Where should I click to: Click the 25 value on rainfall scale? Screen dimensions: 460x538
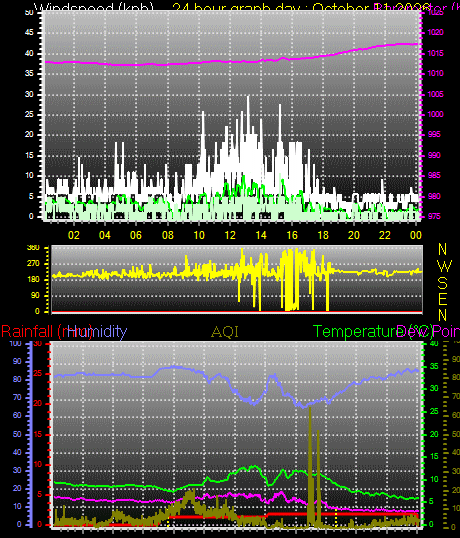pos(38,373)
